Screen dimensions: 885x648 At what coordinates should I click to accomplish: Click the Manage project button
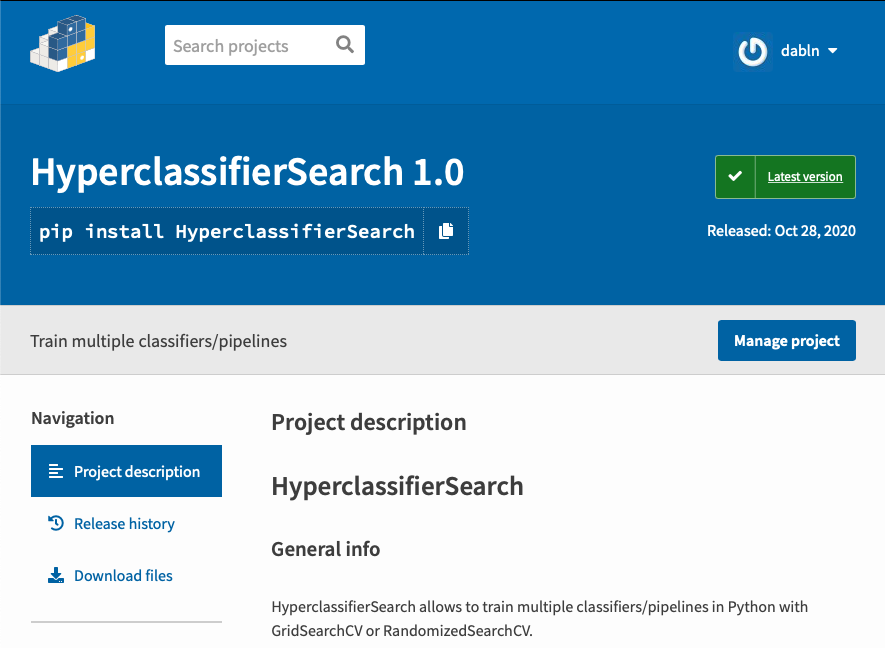(x=787, y=340)
